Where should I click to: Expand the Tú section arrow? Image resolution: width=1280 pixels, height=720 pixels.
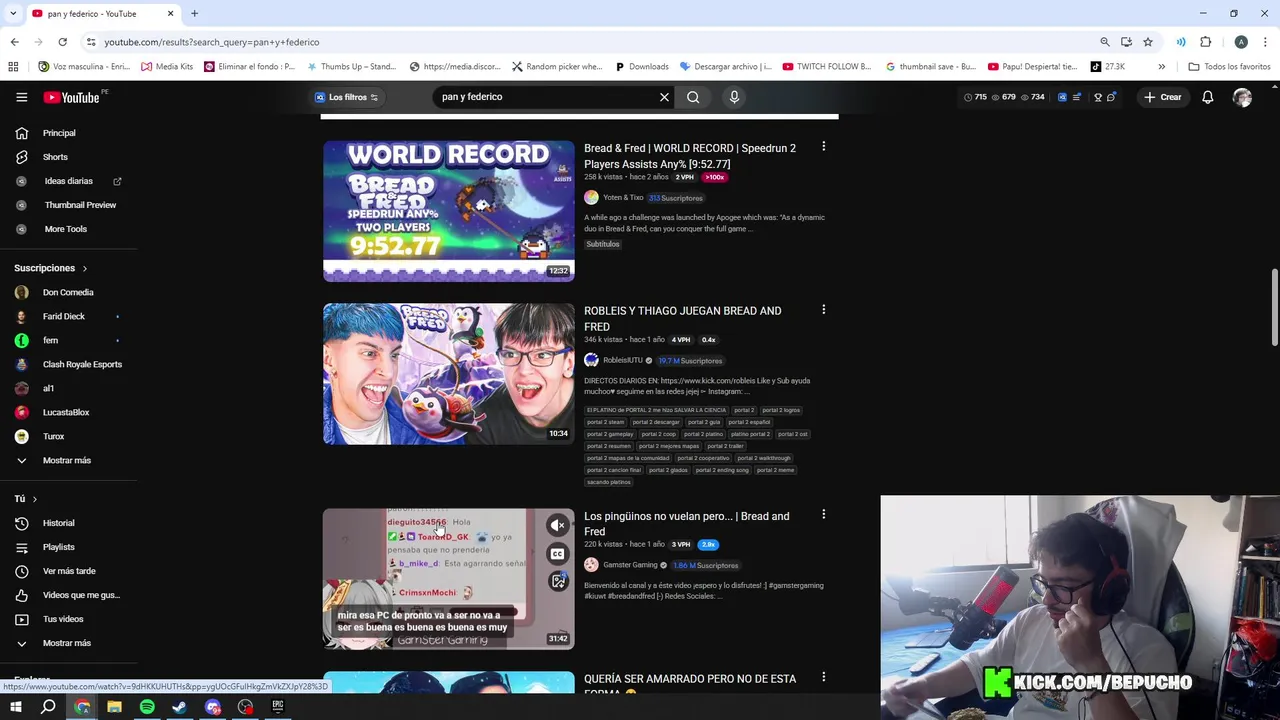(34, 499)
